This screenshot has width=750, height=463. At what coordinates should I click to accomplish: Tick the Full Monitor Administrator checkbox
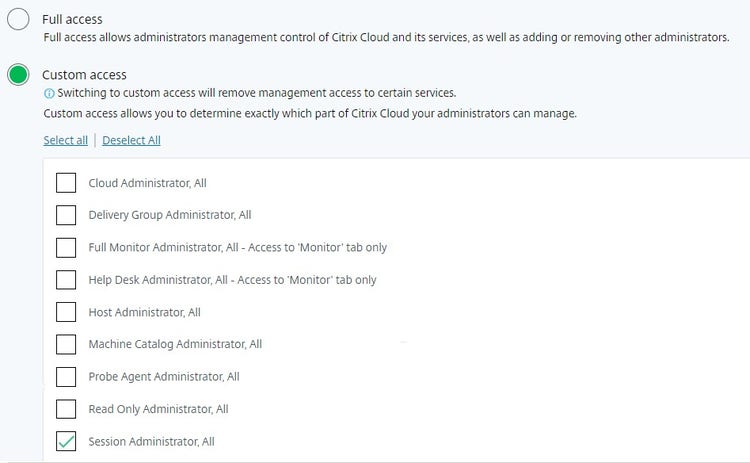pyautogui.click(x=66, y=247)
